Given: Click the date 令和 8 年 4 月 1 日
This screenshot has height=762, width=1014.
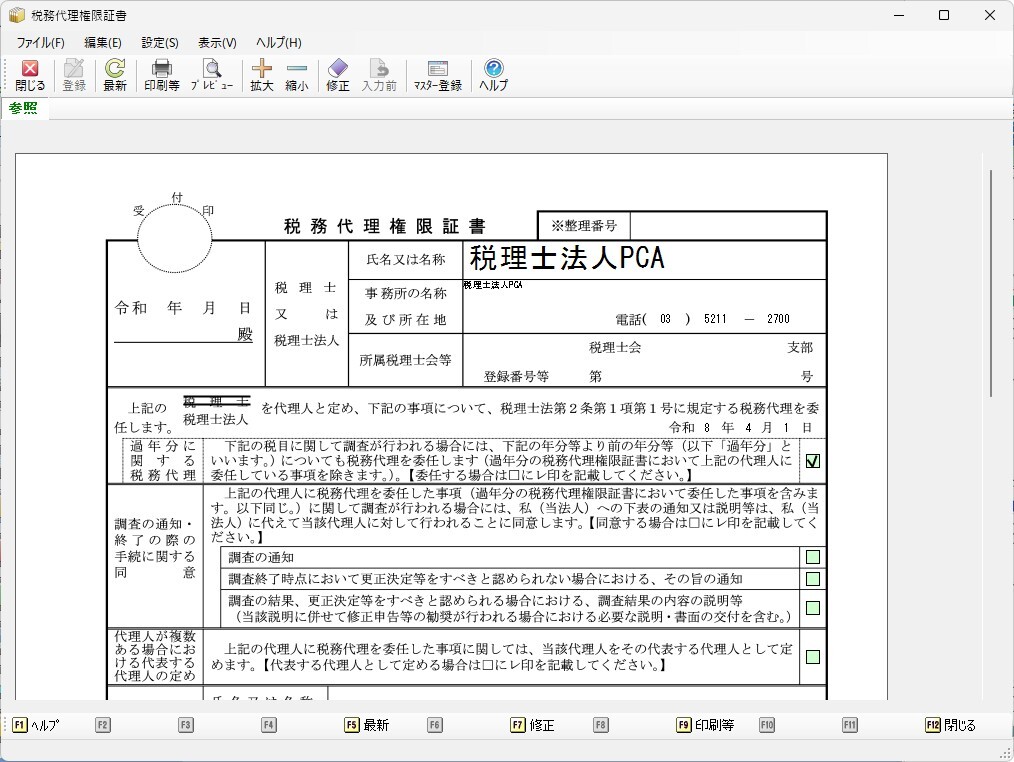Looking at the screenshot, I should click(740, 428).
